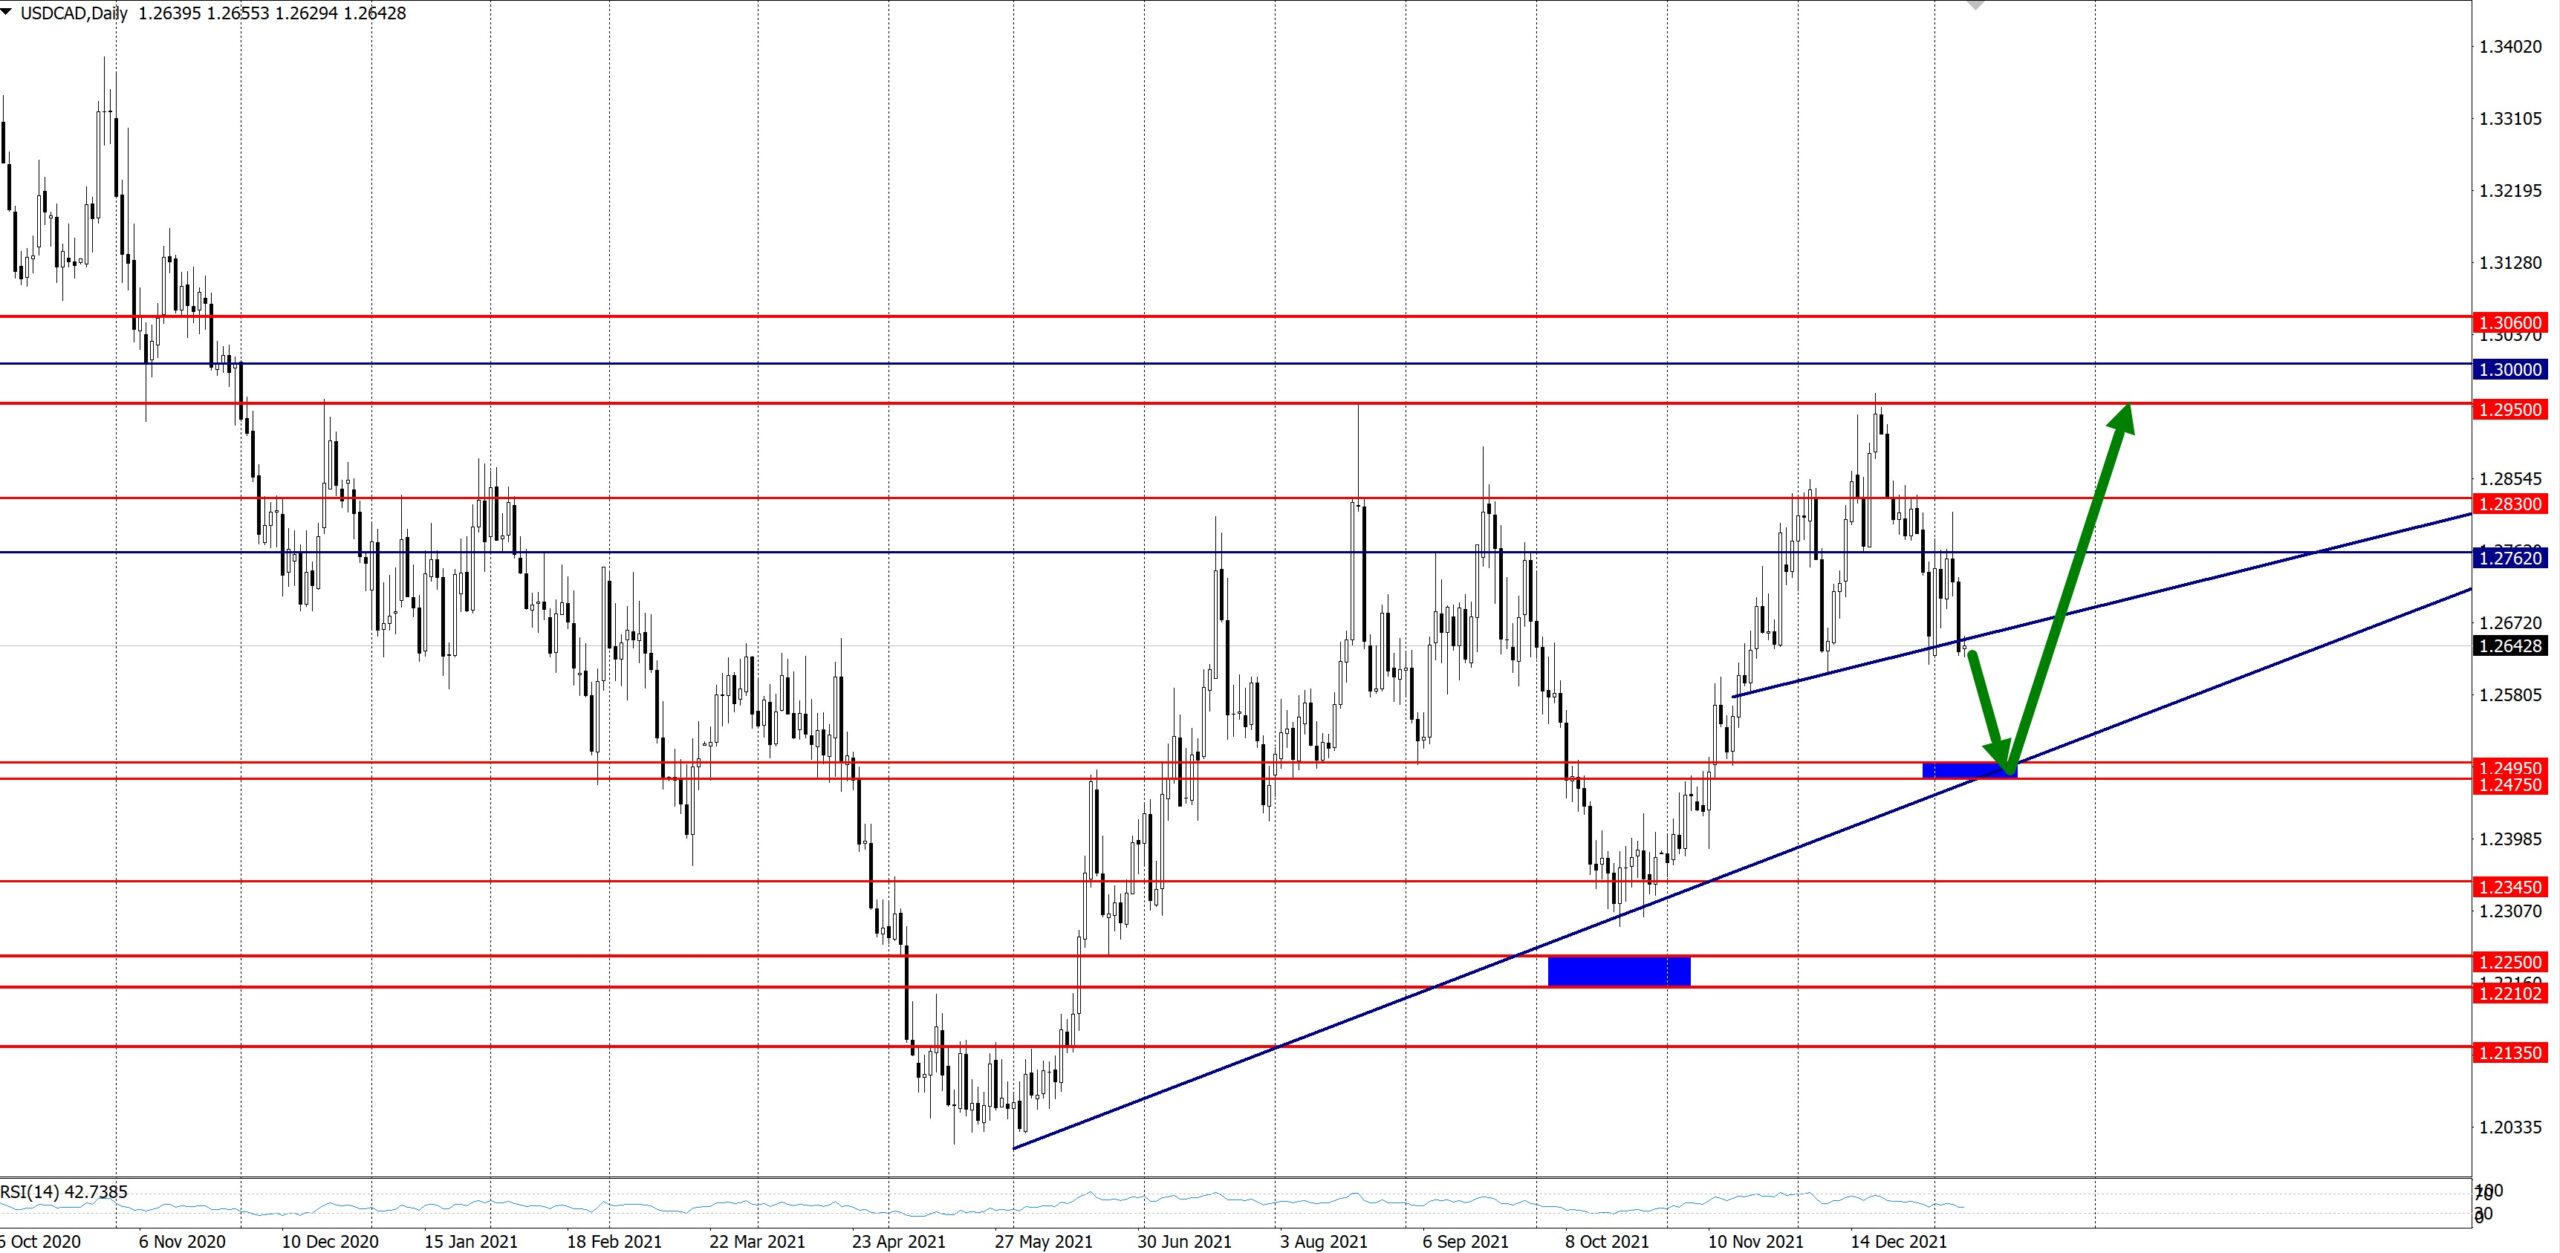Click the black current price label 1.26428
This screenshot has width=2560, height=1253.
pyautogui.click(x=2510, y=646)
